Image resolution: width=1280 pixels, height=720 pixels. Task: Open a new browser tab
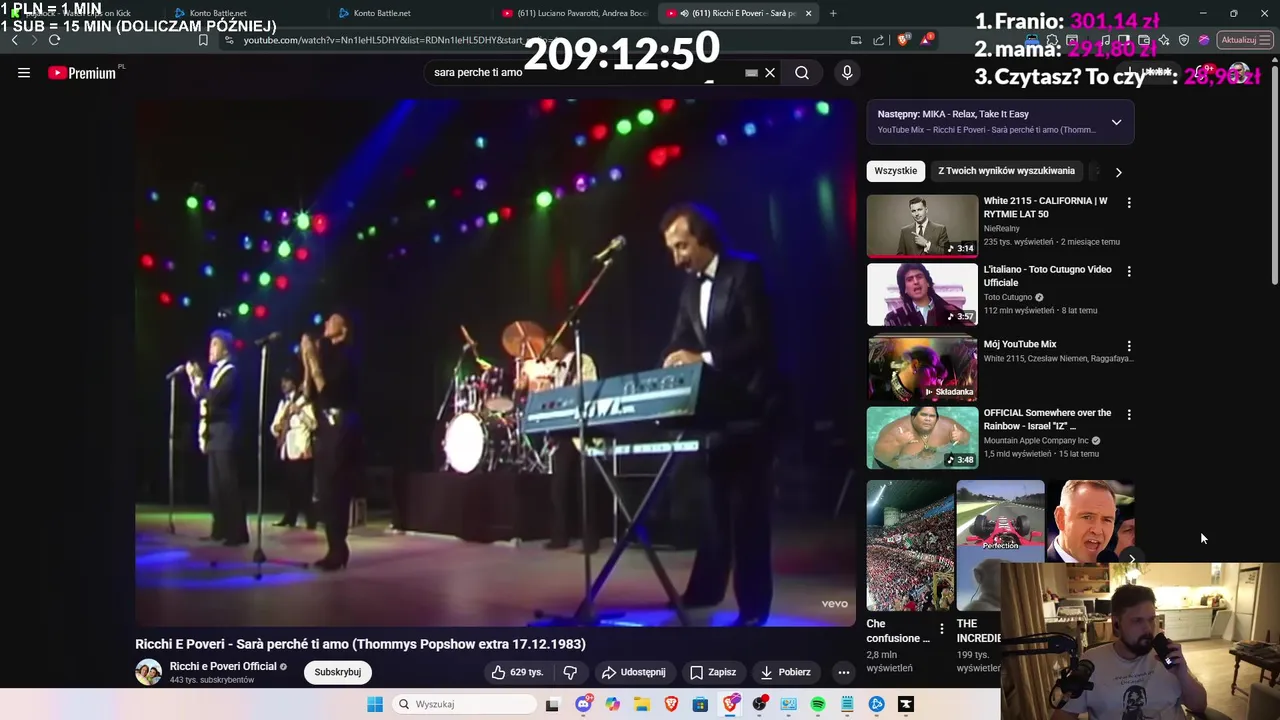pos(833,13)
